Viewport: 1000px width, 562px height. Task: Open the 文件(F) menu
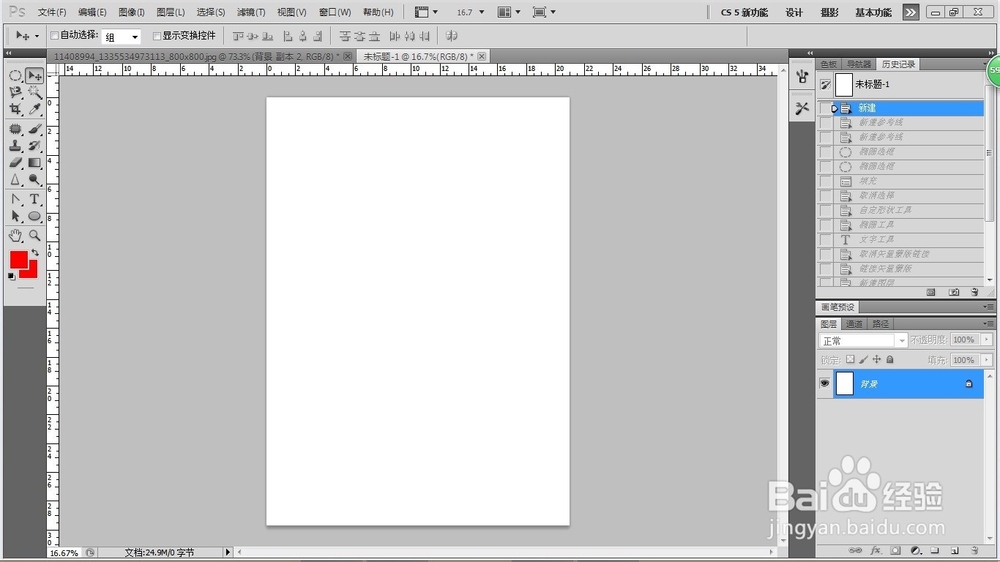tap(52, 12)
